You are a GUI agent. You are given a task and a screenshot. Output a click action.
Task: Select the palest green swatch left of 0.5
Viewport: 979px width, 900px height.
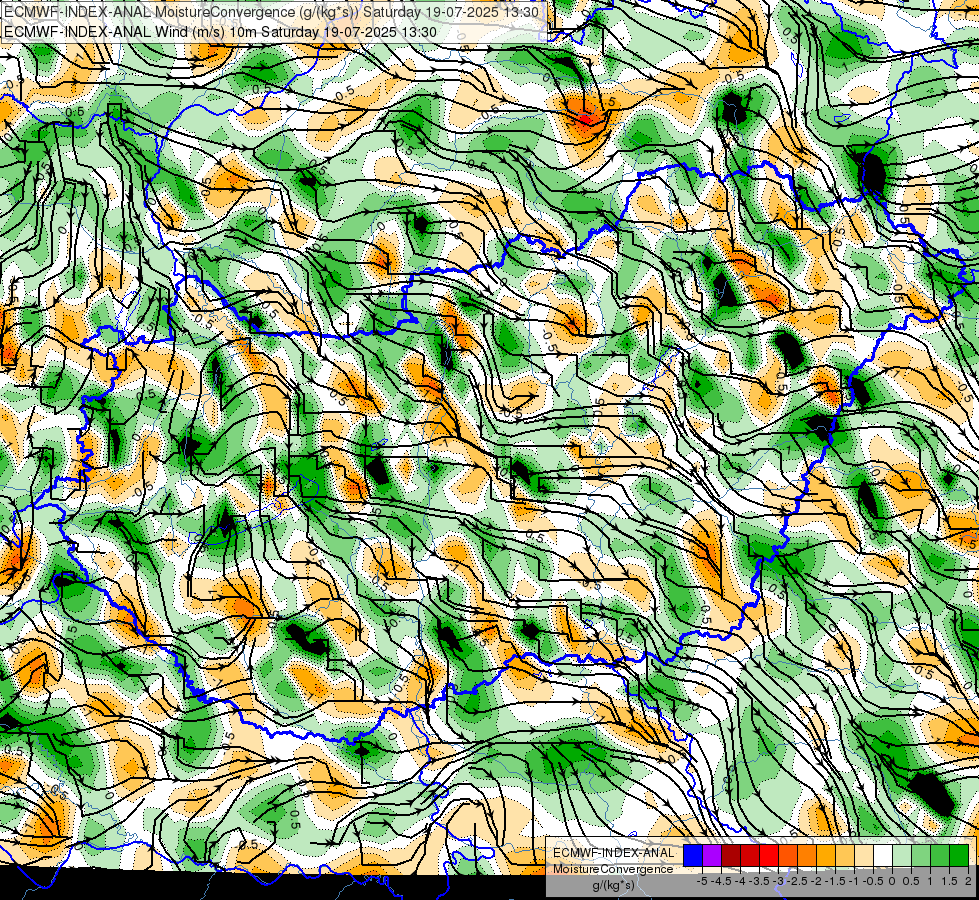(902, 856)
